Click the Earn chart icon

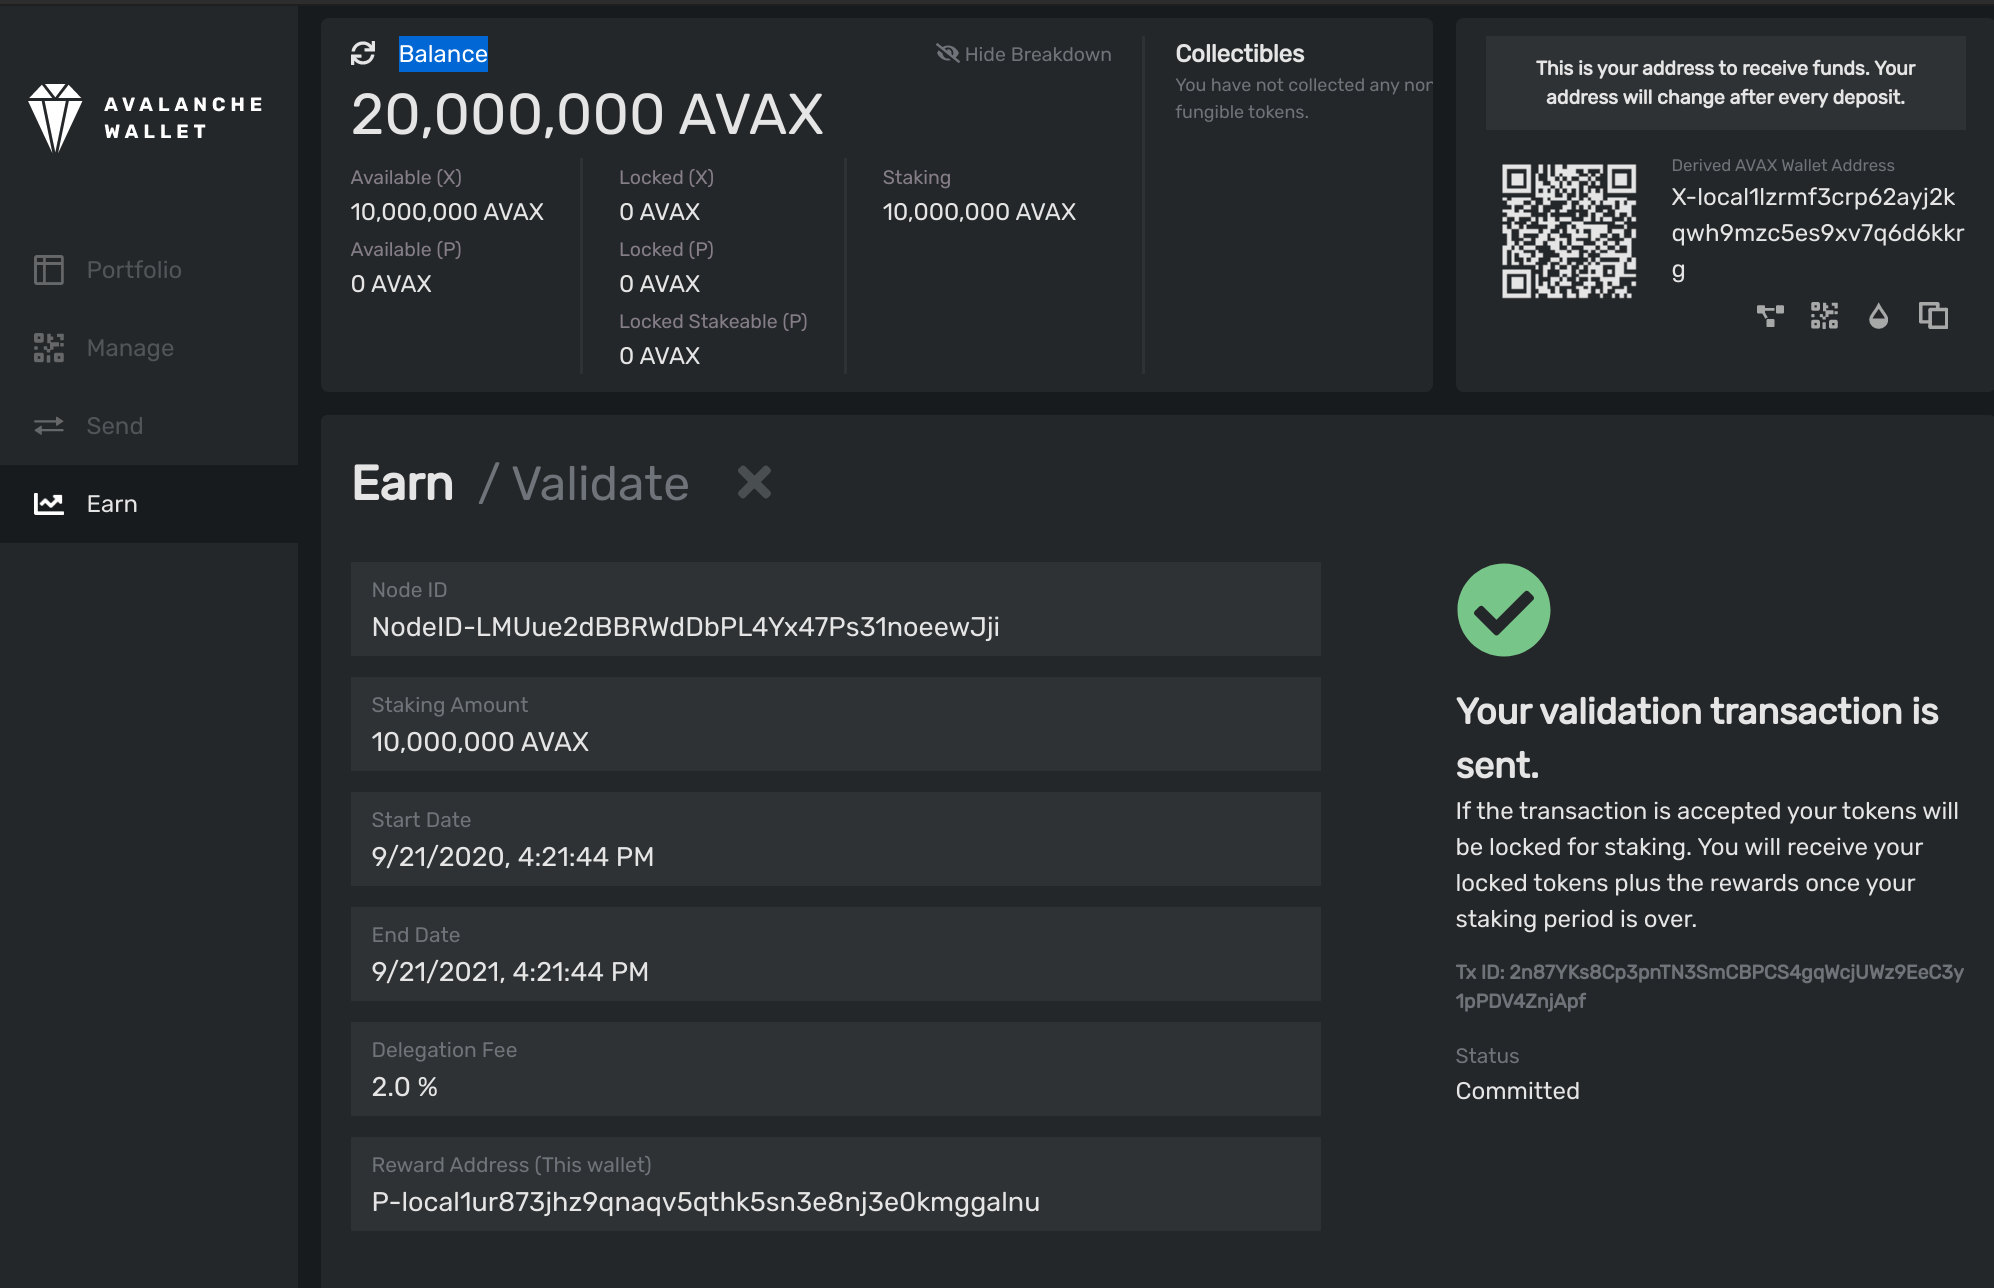tap(48, 504)
